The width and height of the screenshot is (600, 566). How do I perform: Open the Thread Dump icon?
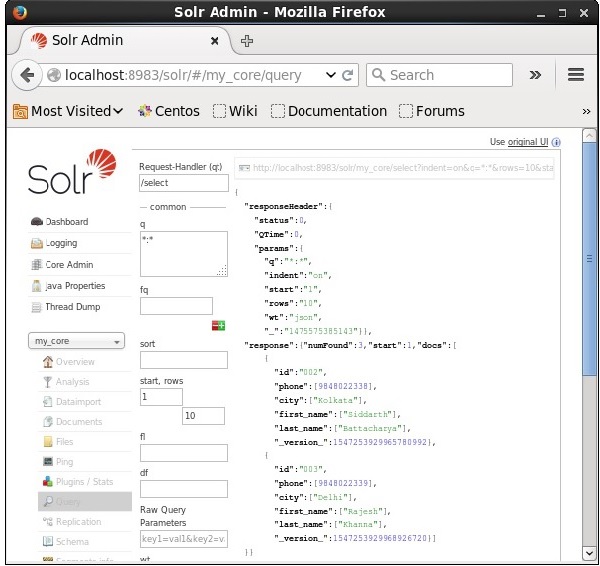37,307
